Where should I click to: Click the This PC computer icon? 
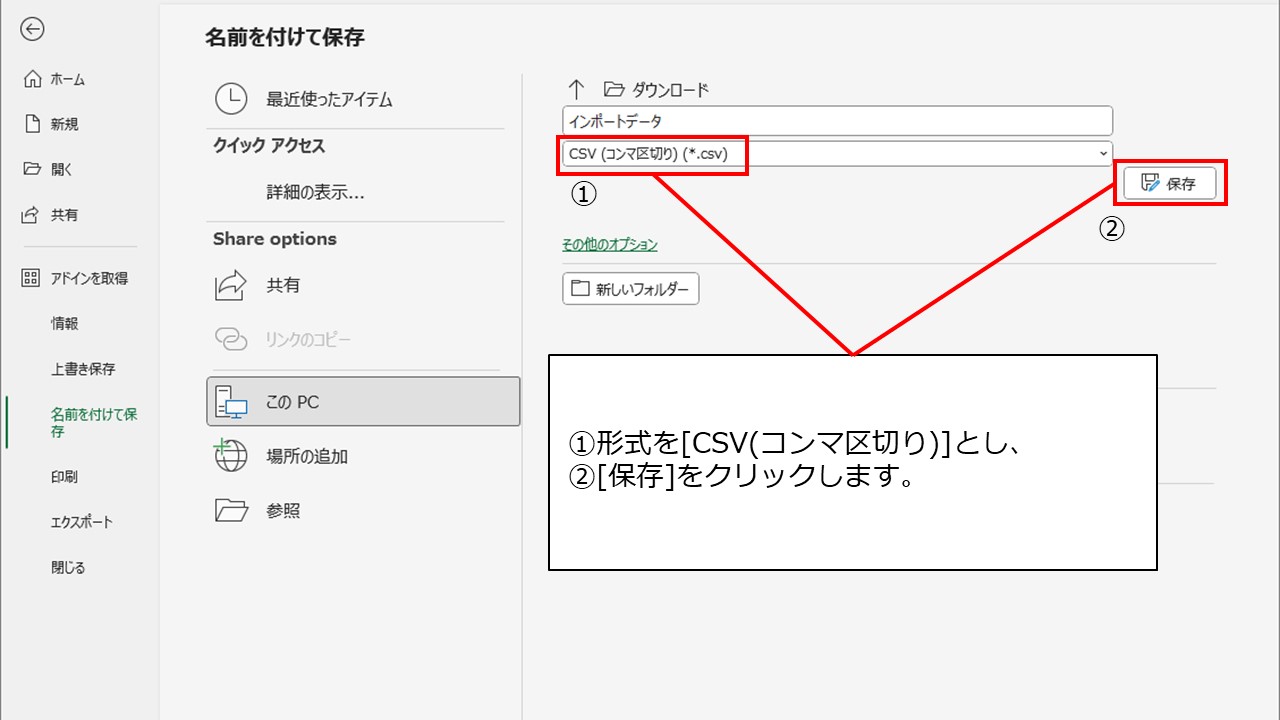231,402
